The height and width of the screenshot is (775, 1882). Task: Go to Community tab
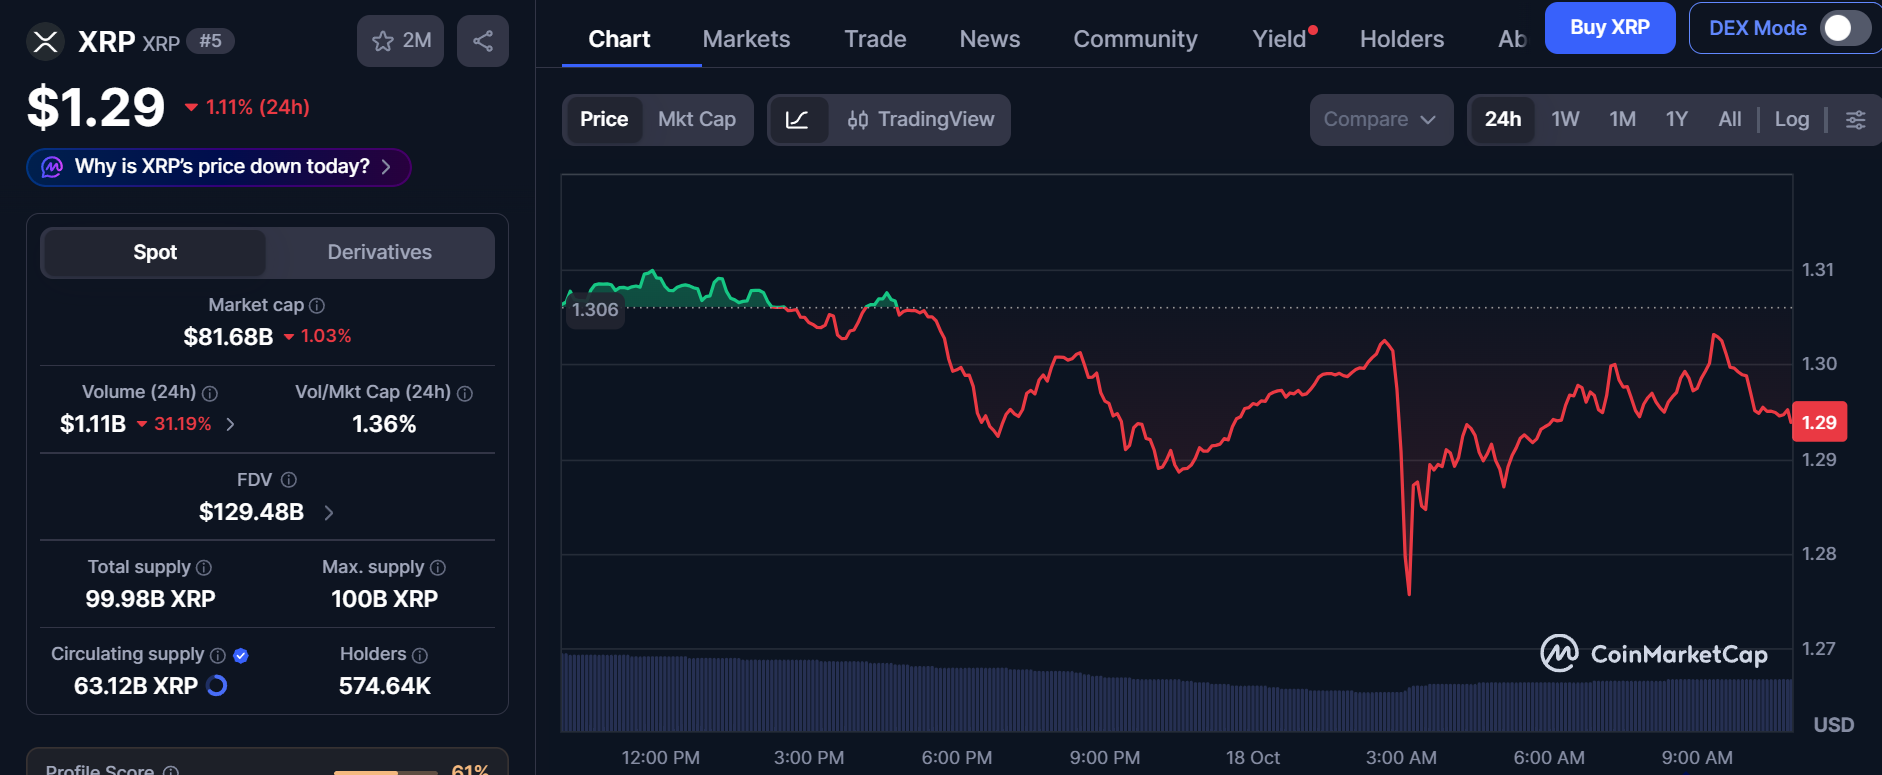pos(1135,39)
